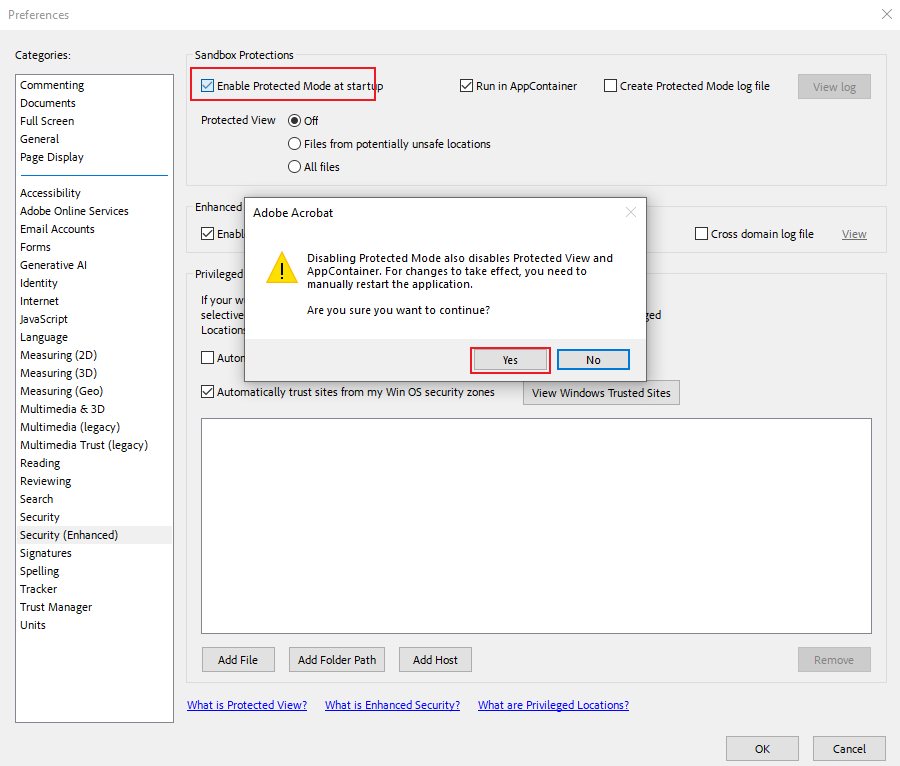Click the Add Host button
900x766 pixels.
point(435,659)
